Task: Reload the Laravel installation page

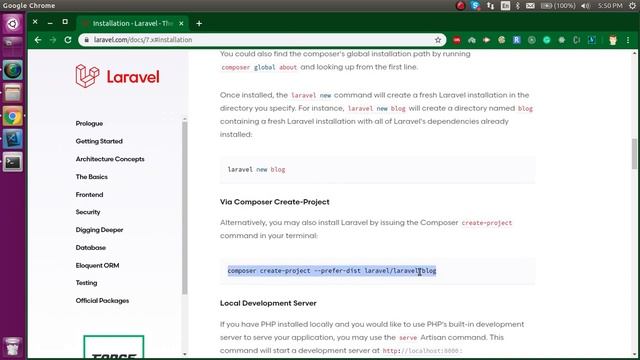Action: pos(68,40)
